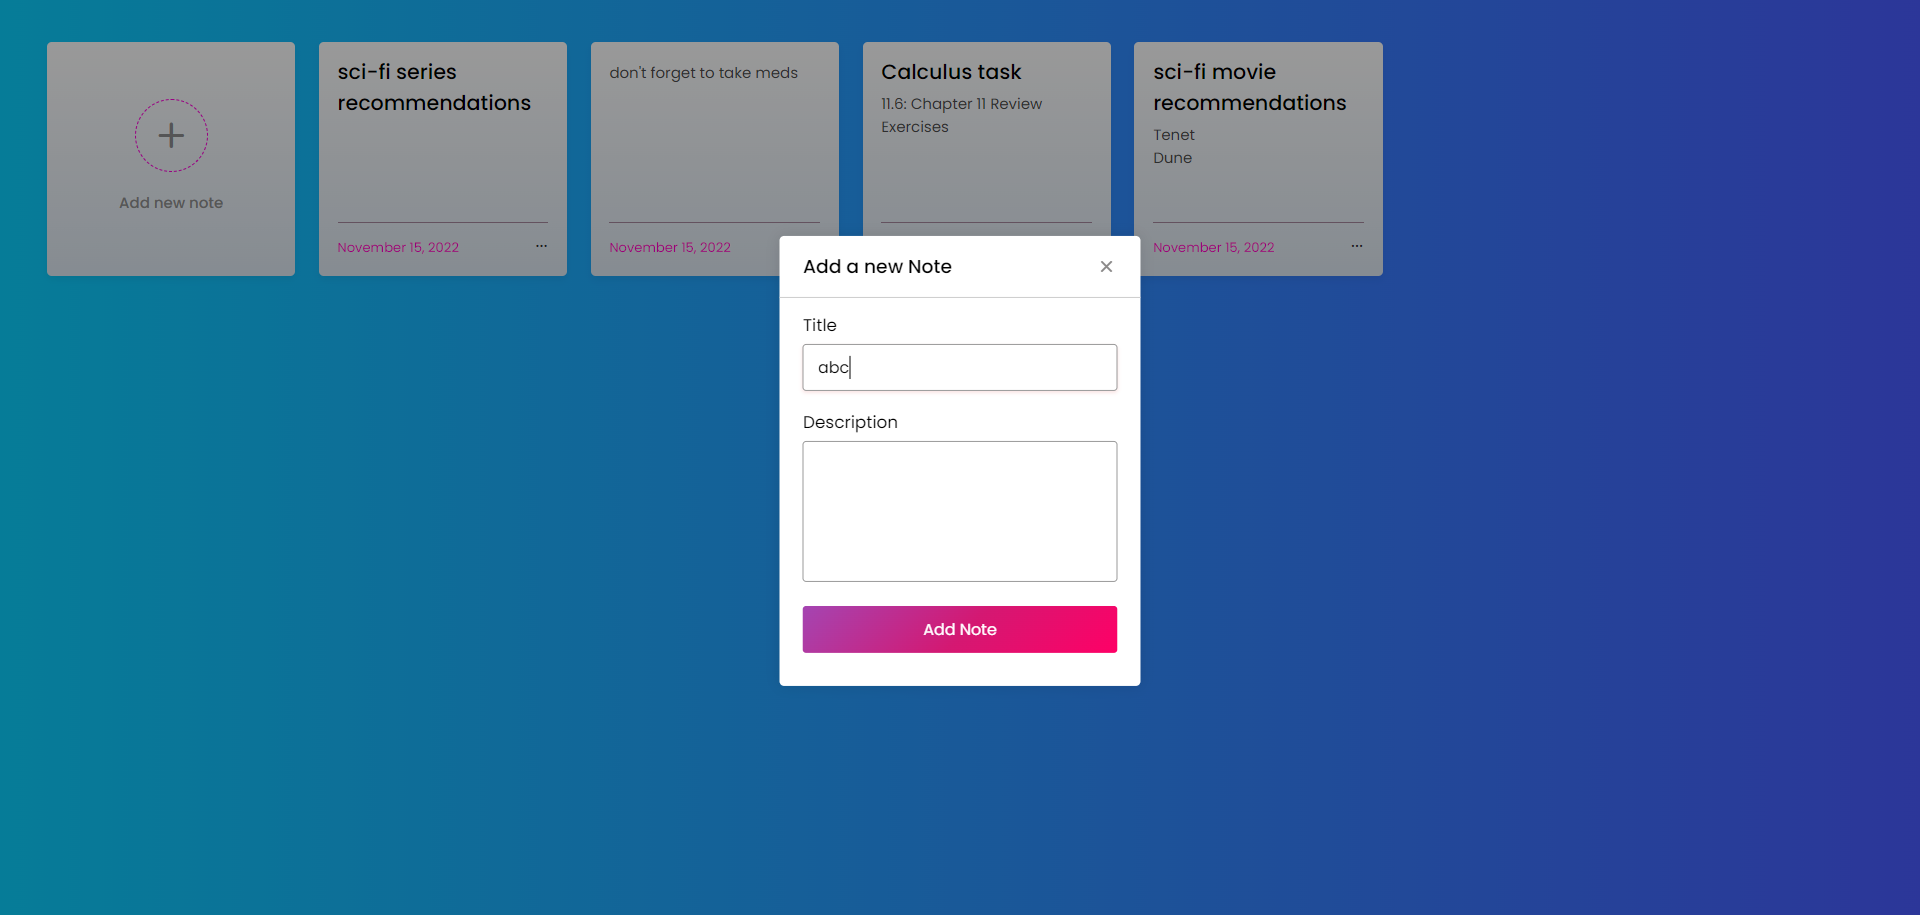Click the gradient Add Note bar
Image resolution: width=1920 pixels, height=915 pixels.
click(x=959, y=629)
